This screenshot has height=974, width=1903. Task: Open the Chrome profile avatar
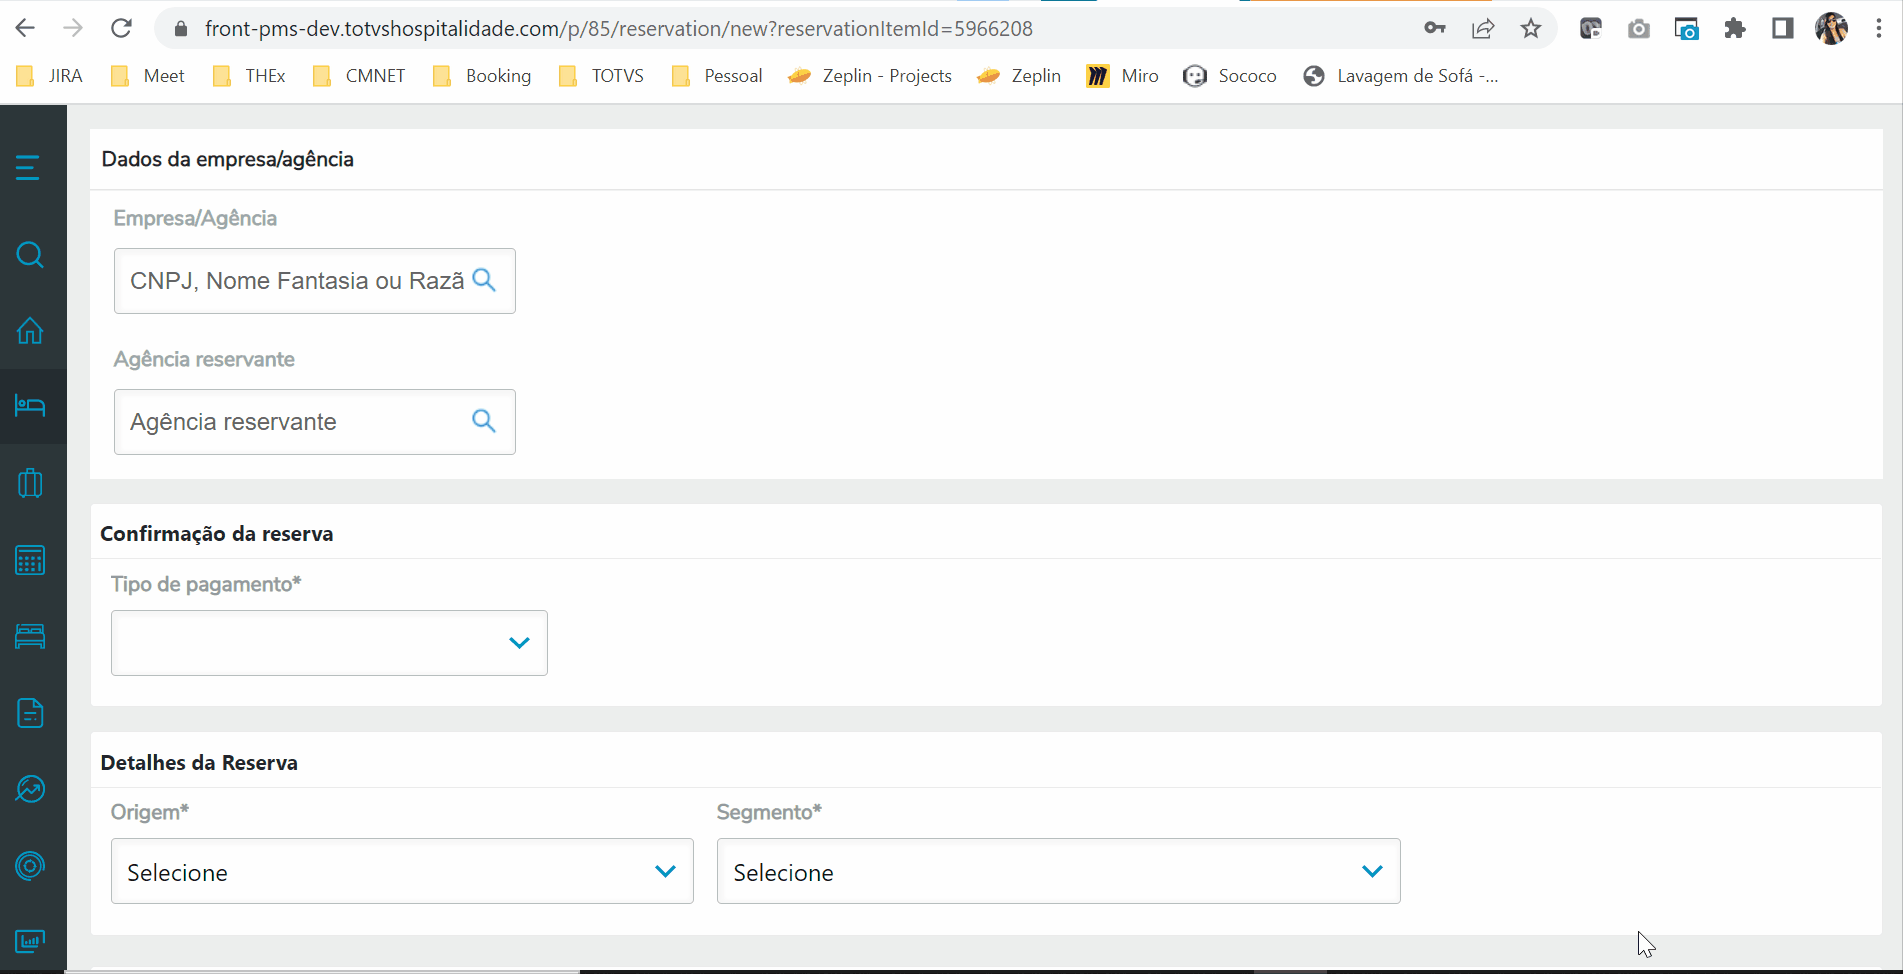[1831, 29]
